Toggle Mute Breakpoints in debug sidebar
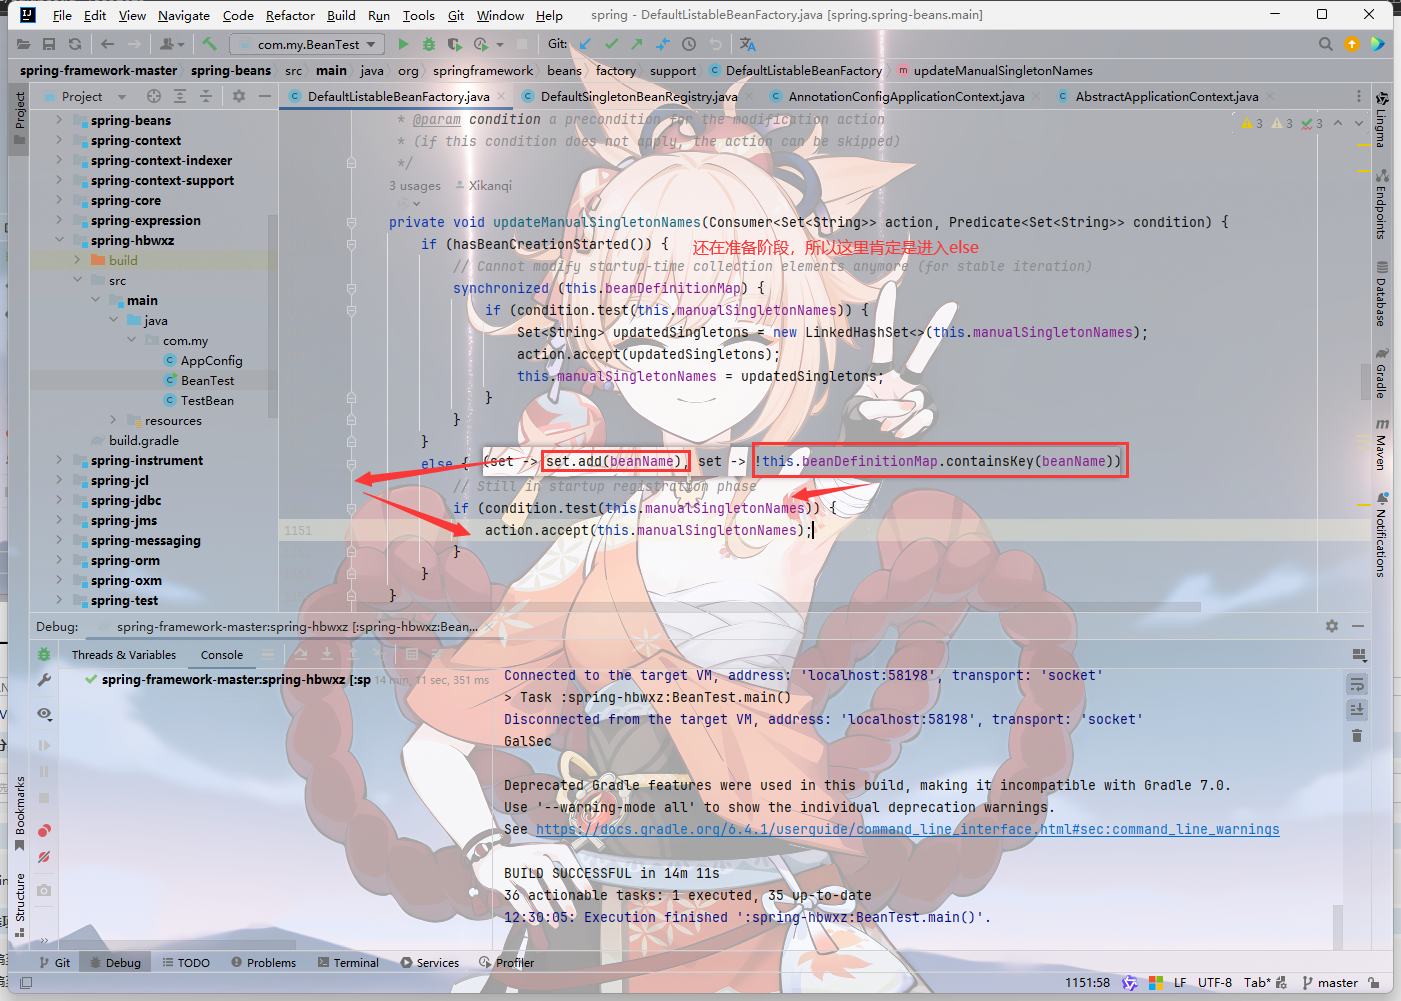The width and height of the screenshot is (1401, 1001). pyautogui.click(x=44, y=857)
